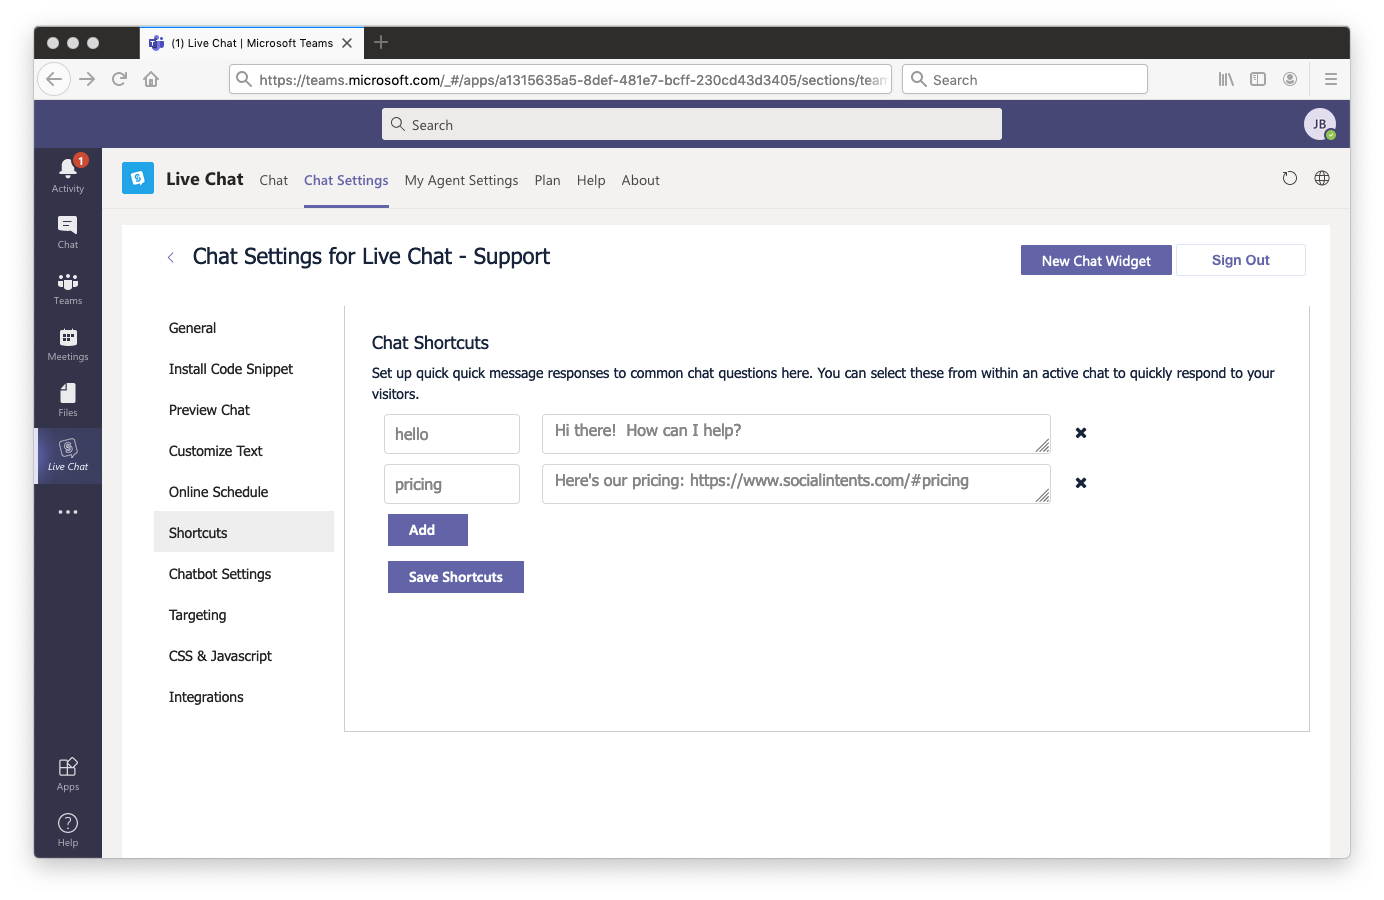Screen dimensions: 1384x900
Task: Open Meetings from the Teams sidebar
Action: (67, 344)
